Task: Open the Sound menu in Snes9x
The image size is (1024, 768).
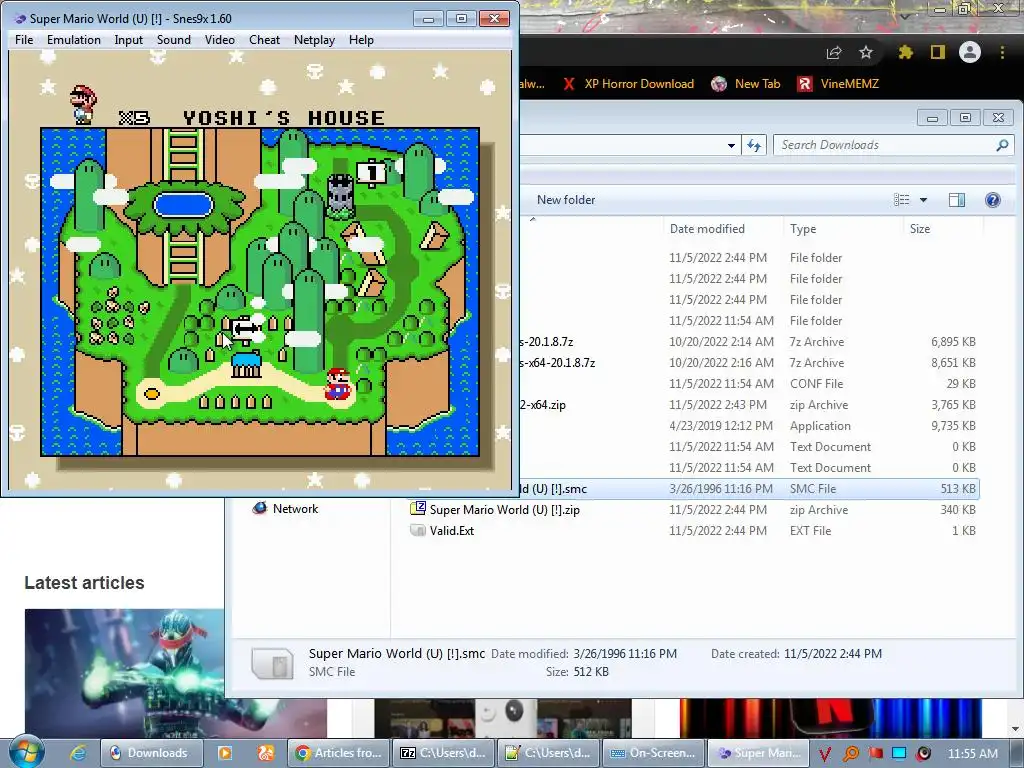Action: pos(174,40)
